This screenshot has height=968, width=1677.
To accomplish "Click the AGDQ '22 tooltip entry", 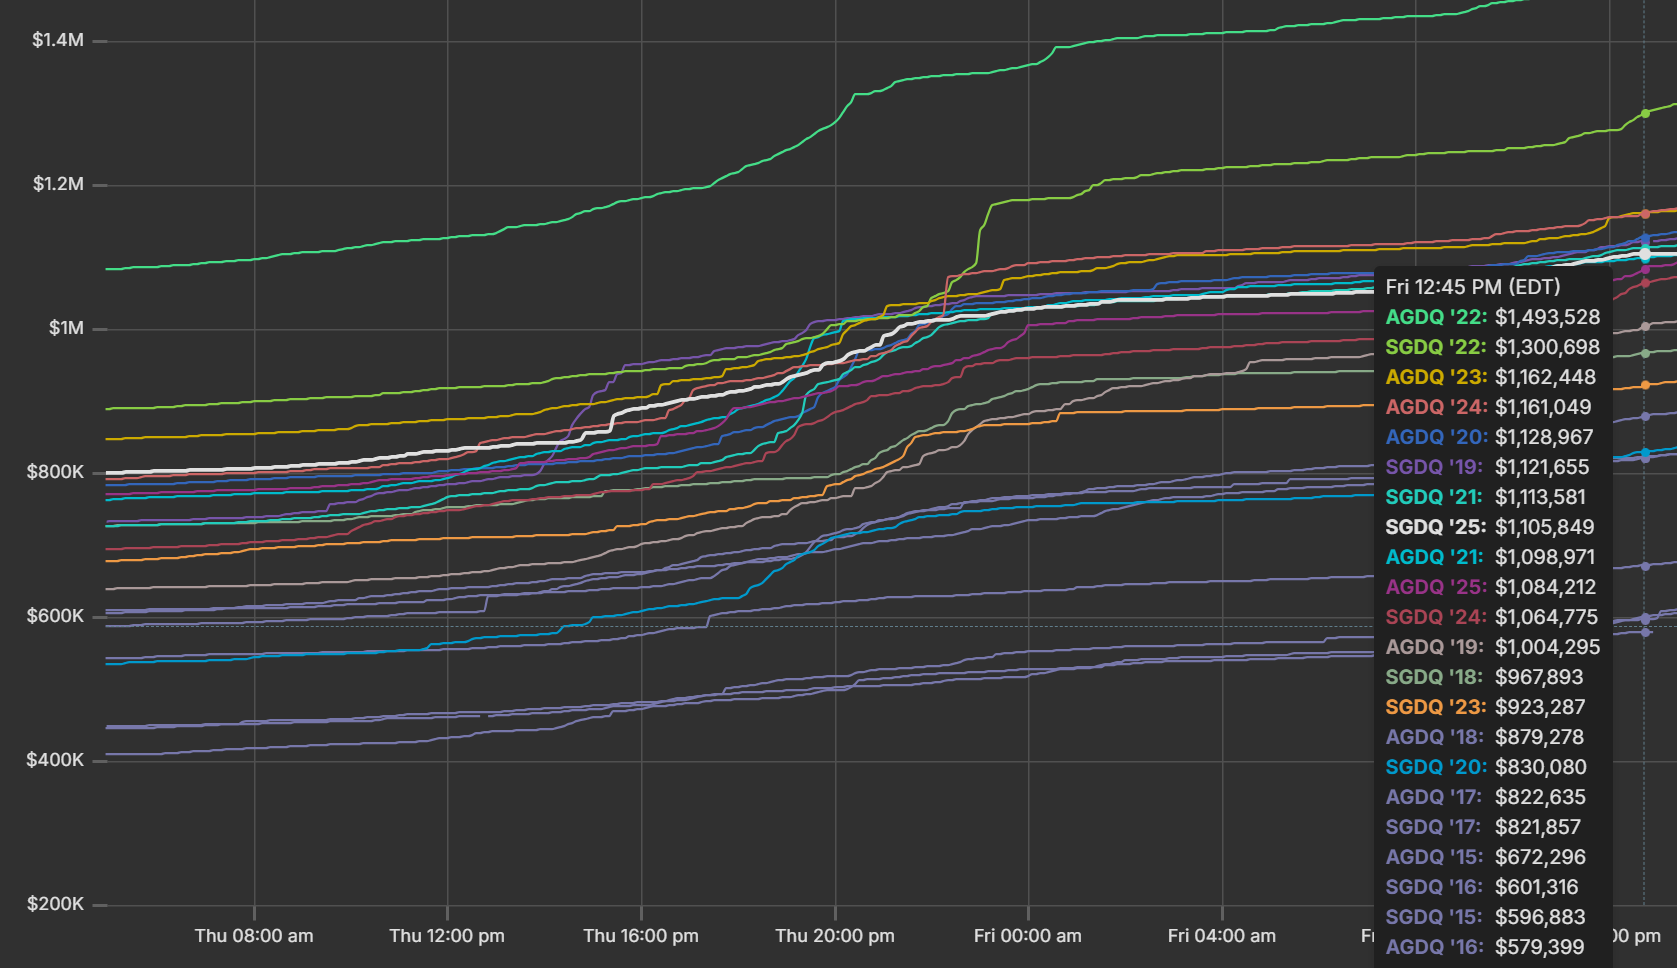I will tap(1493, 317).
